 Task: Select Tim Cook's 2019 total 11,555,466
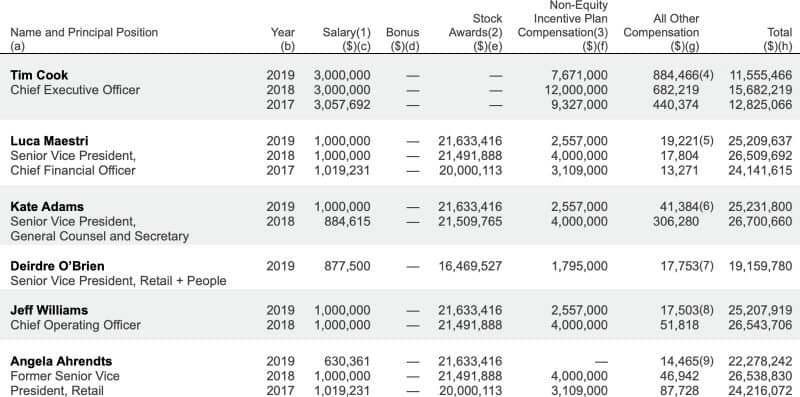[761, 75]
